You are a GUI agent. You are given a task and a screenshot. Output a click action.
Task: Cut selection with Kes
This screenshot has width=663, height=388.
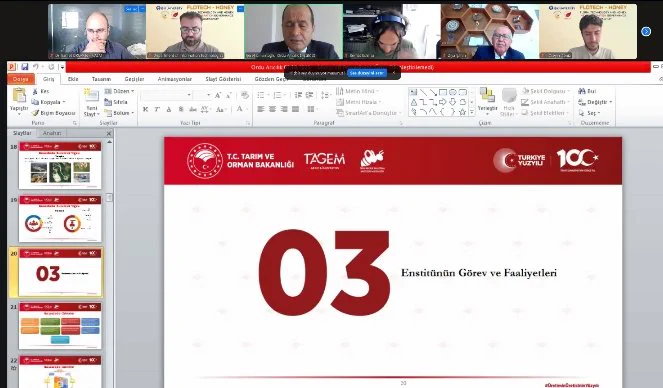click(x=41, y=91)
